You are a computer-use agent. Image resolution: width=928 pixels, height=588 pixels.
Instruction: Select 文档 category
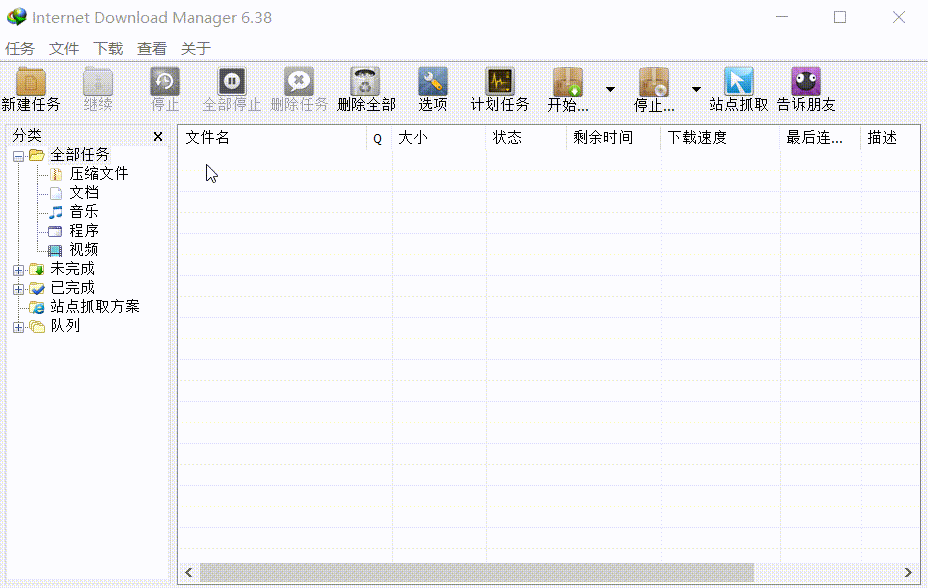[84, 193]
